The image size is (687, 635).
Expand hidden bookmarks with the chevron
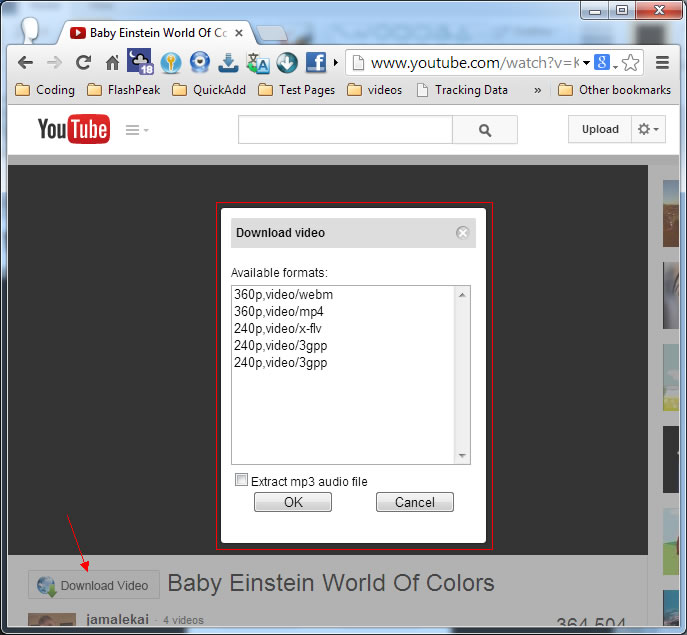point(538,90)
